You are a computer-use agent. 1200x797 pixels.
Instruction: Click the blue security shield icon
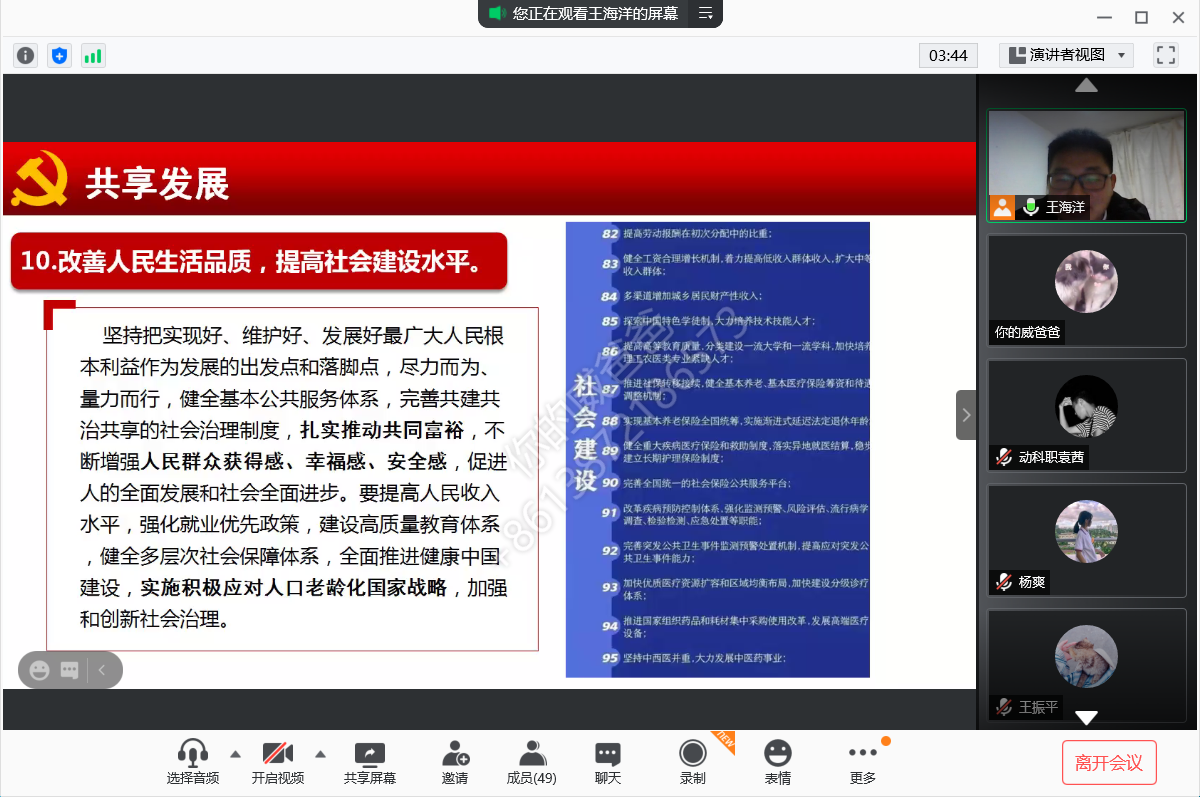tap(60, 56)
